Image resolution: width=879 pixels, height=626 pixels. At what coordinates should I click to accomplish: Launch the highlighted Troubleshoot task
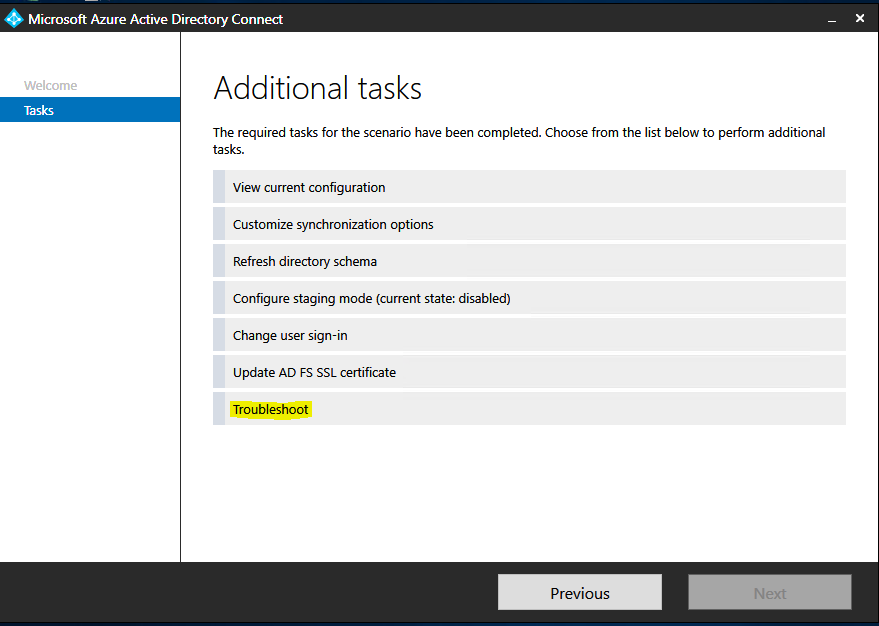pos(271,409)
